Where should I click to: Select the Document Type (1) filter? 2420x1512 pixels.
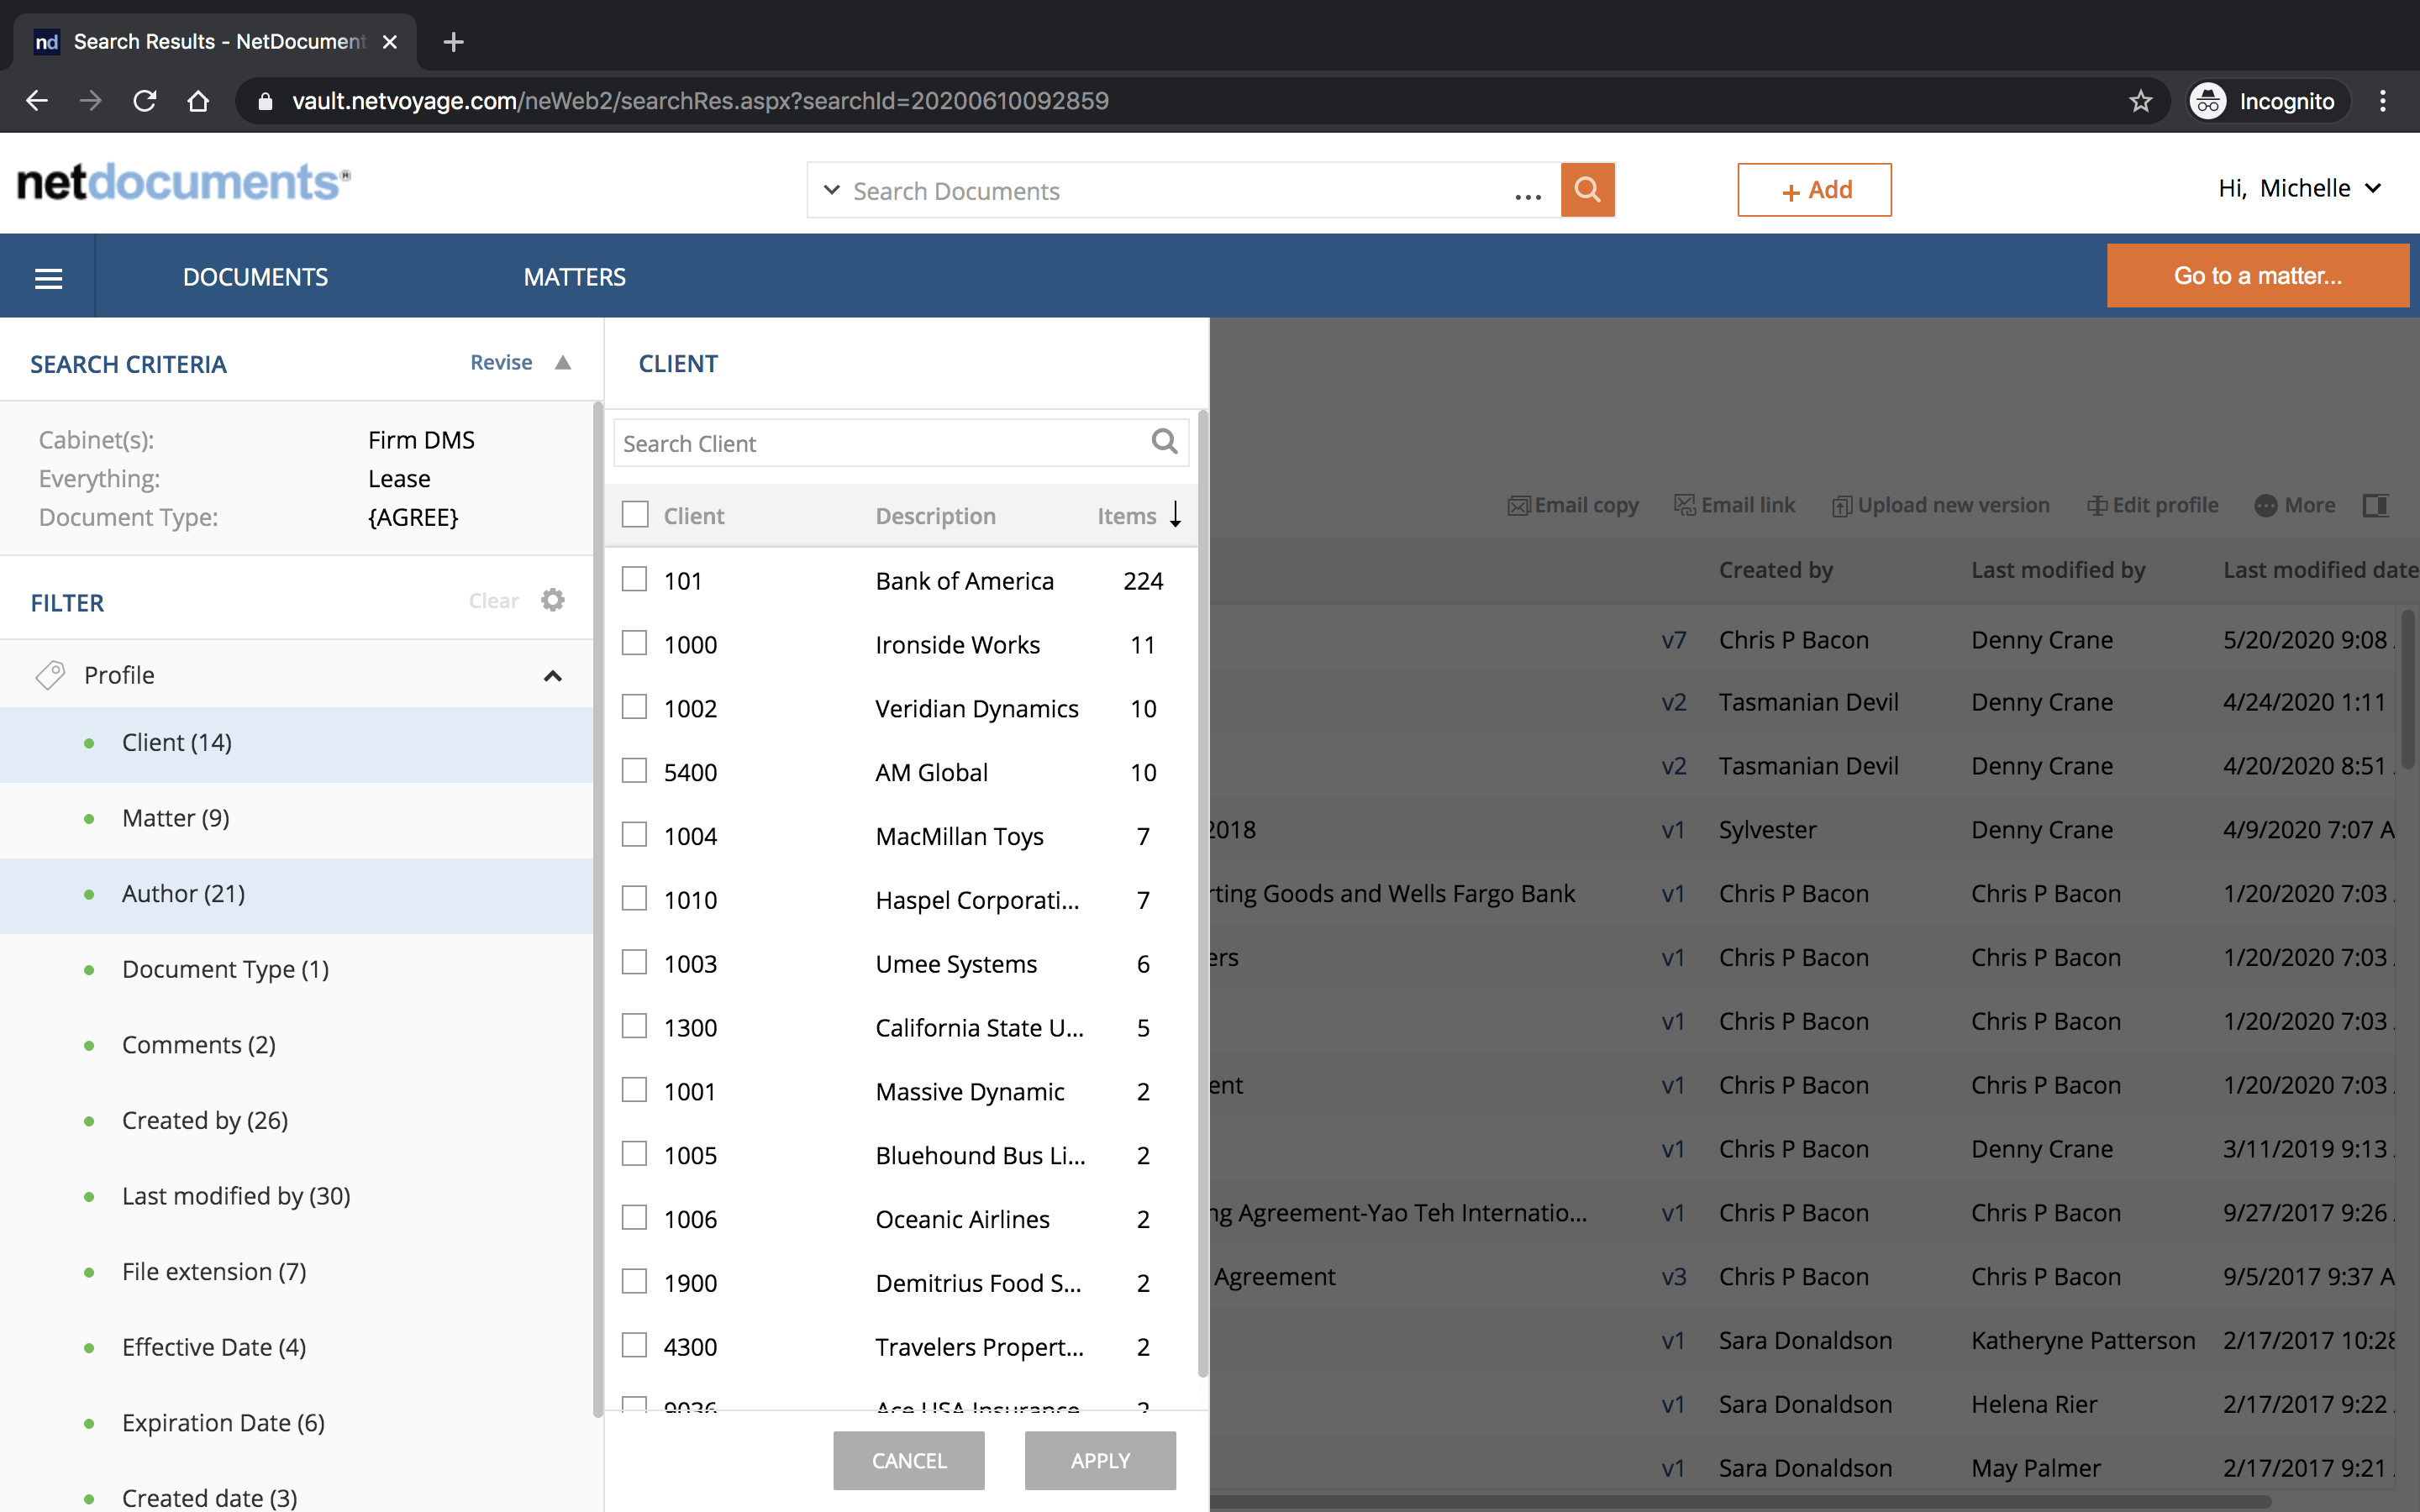tap(297, 970)
